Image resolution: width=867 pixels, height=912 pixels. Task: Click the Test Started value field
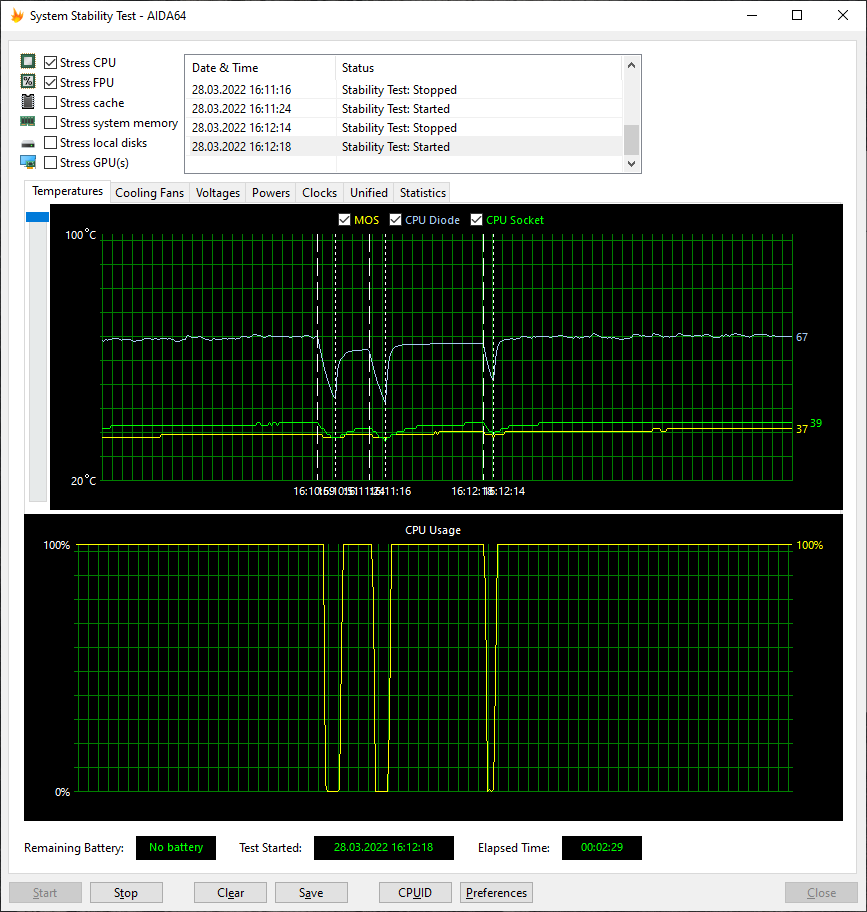(x=384, y=847)
